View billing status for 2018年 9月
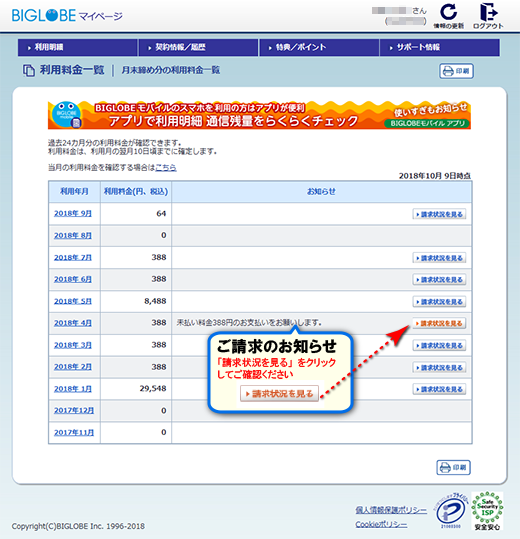The height and width of the screenshot is (539, 520). point(439,214)
